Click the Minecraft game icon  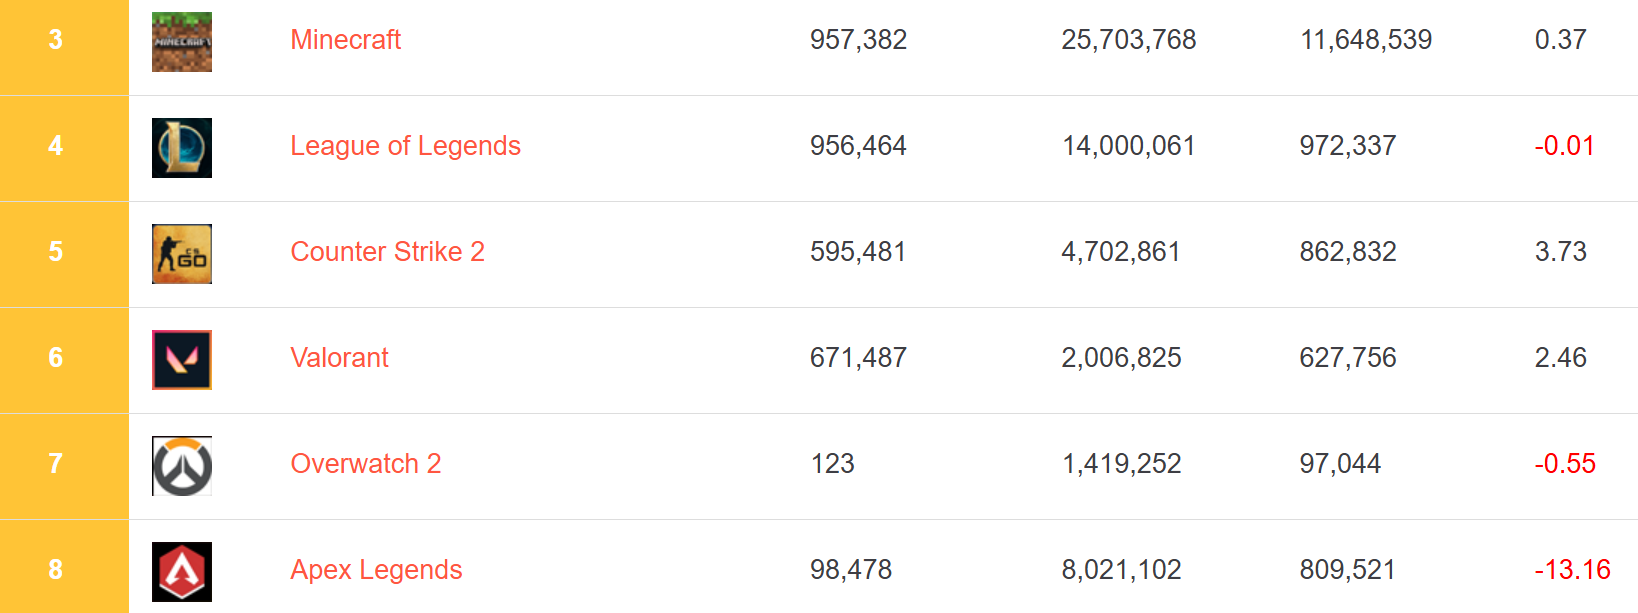point(182,42)
